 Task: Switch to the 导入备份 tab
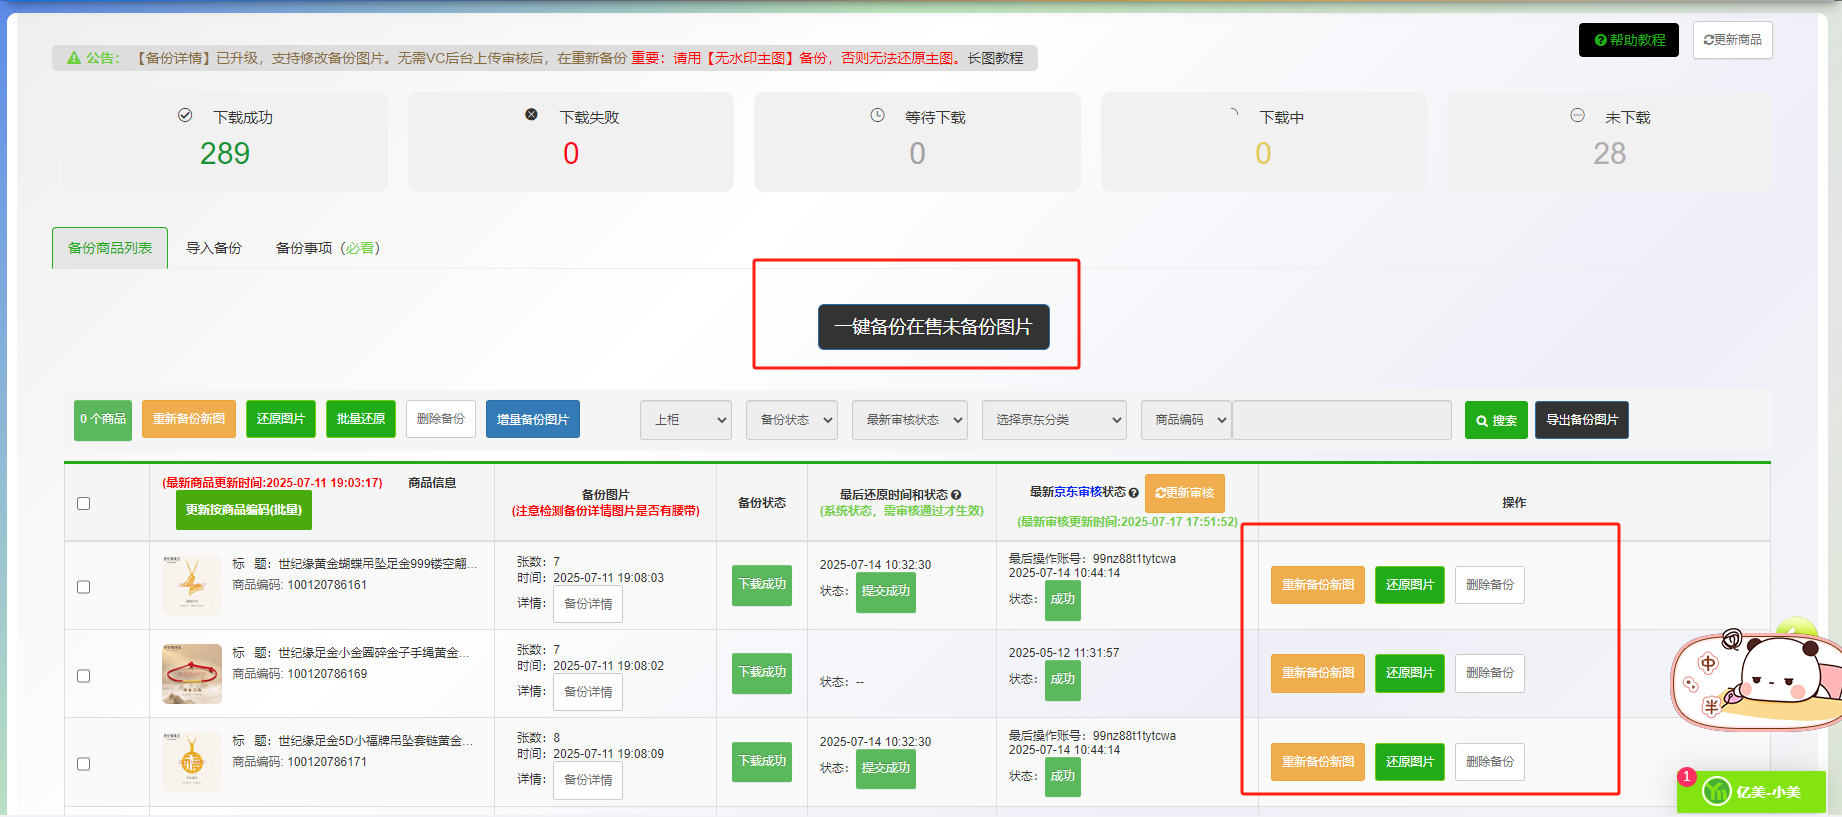(x=214, y=248)
